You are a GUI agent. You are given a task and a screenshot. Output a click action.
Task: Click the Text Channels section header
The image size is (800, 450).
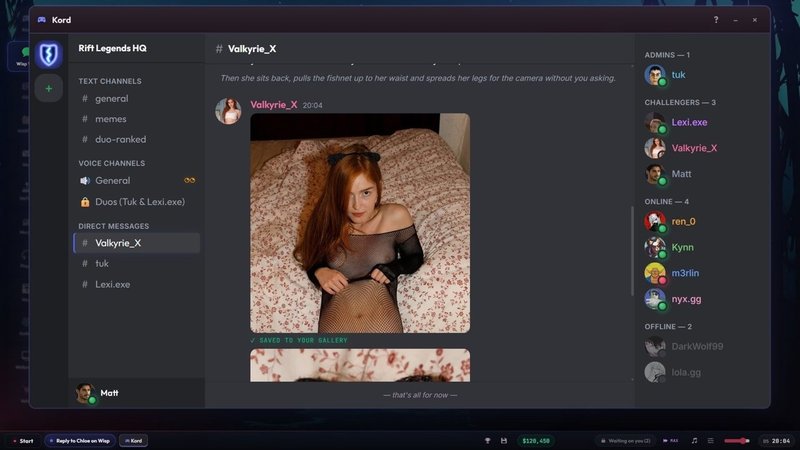(x=110, y=81)
